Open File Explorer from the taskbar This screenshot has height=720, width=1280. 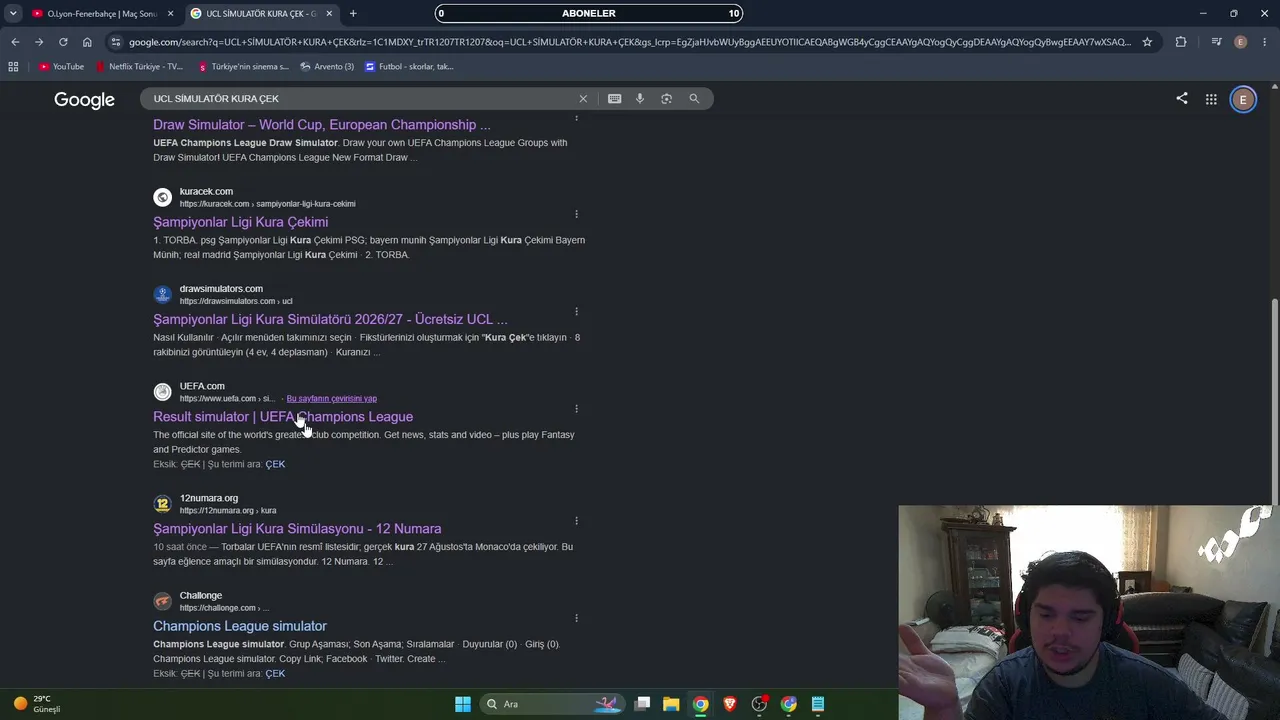671,704
